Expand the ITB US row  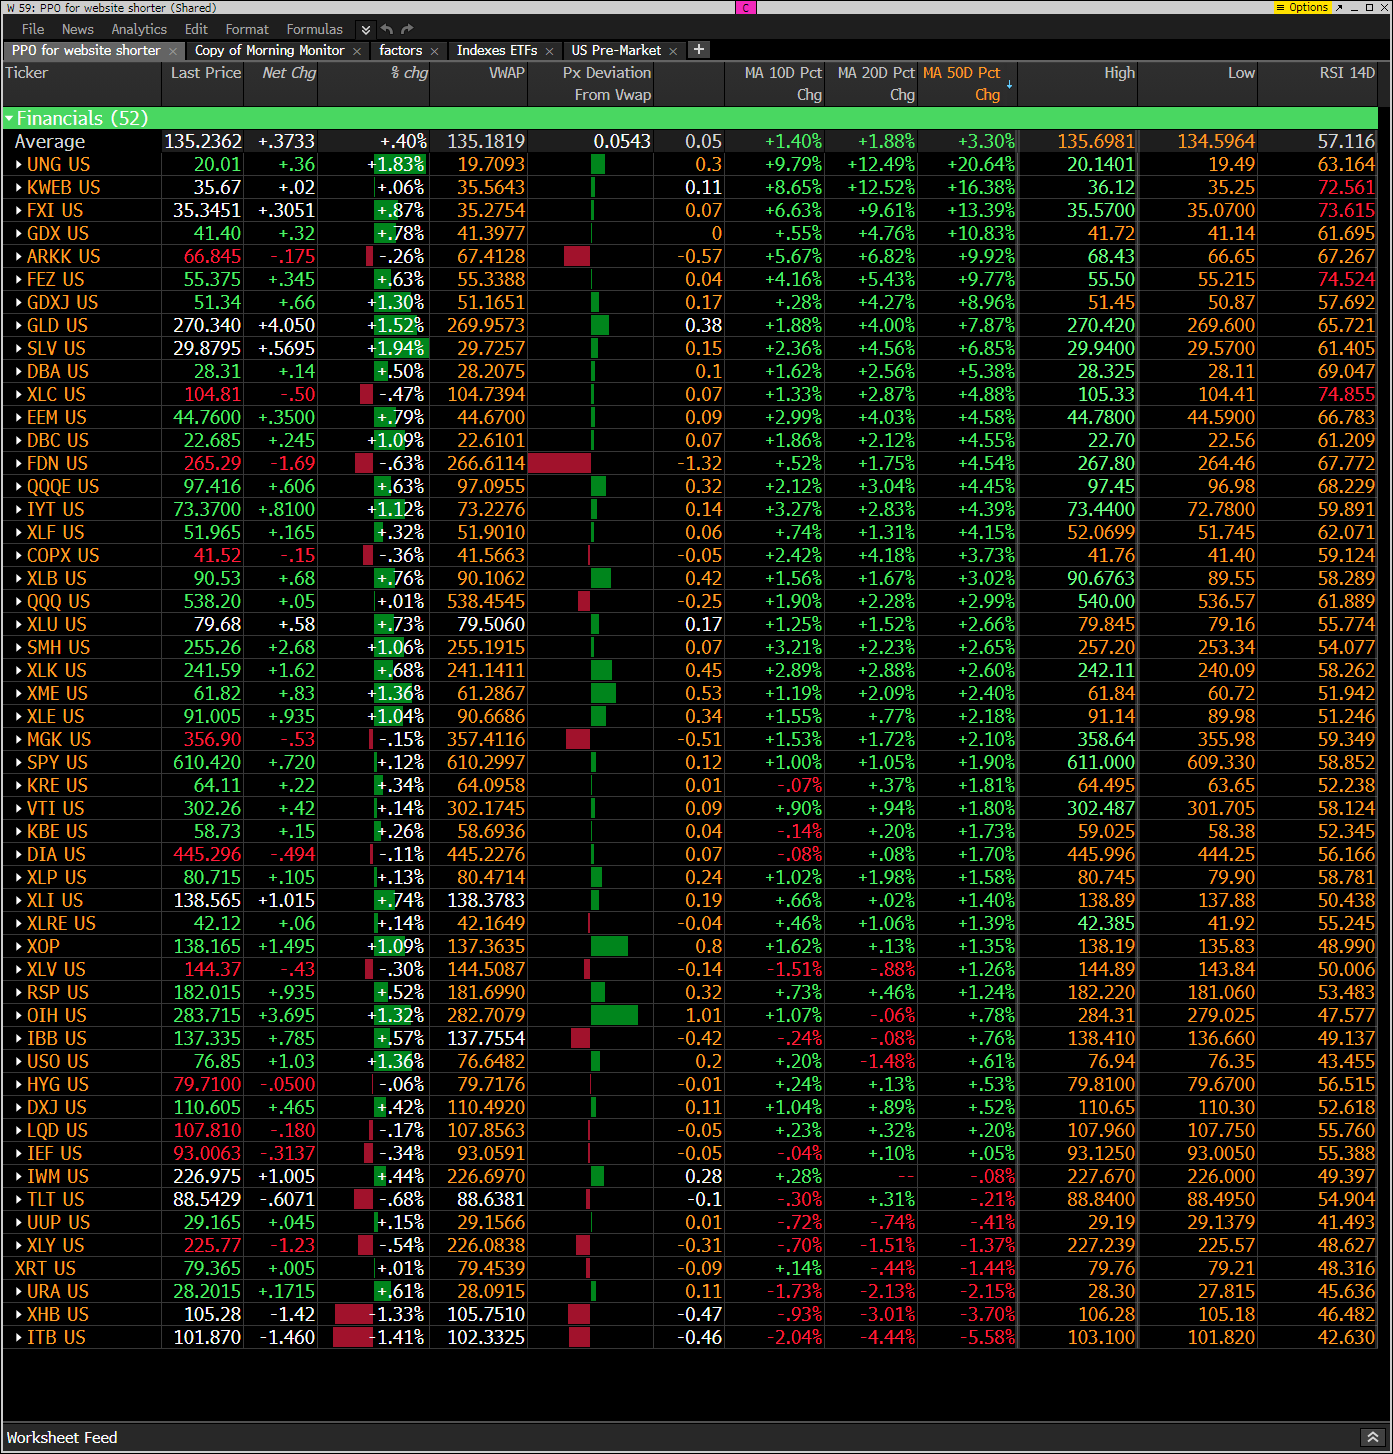(x=19, y=1337)
